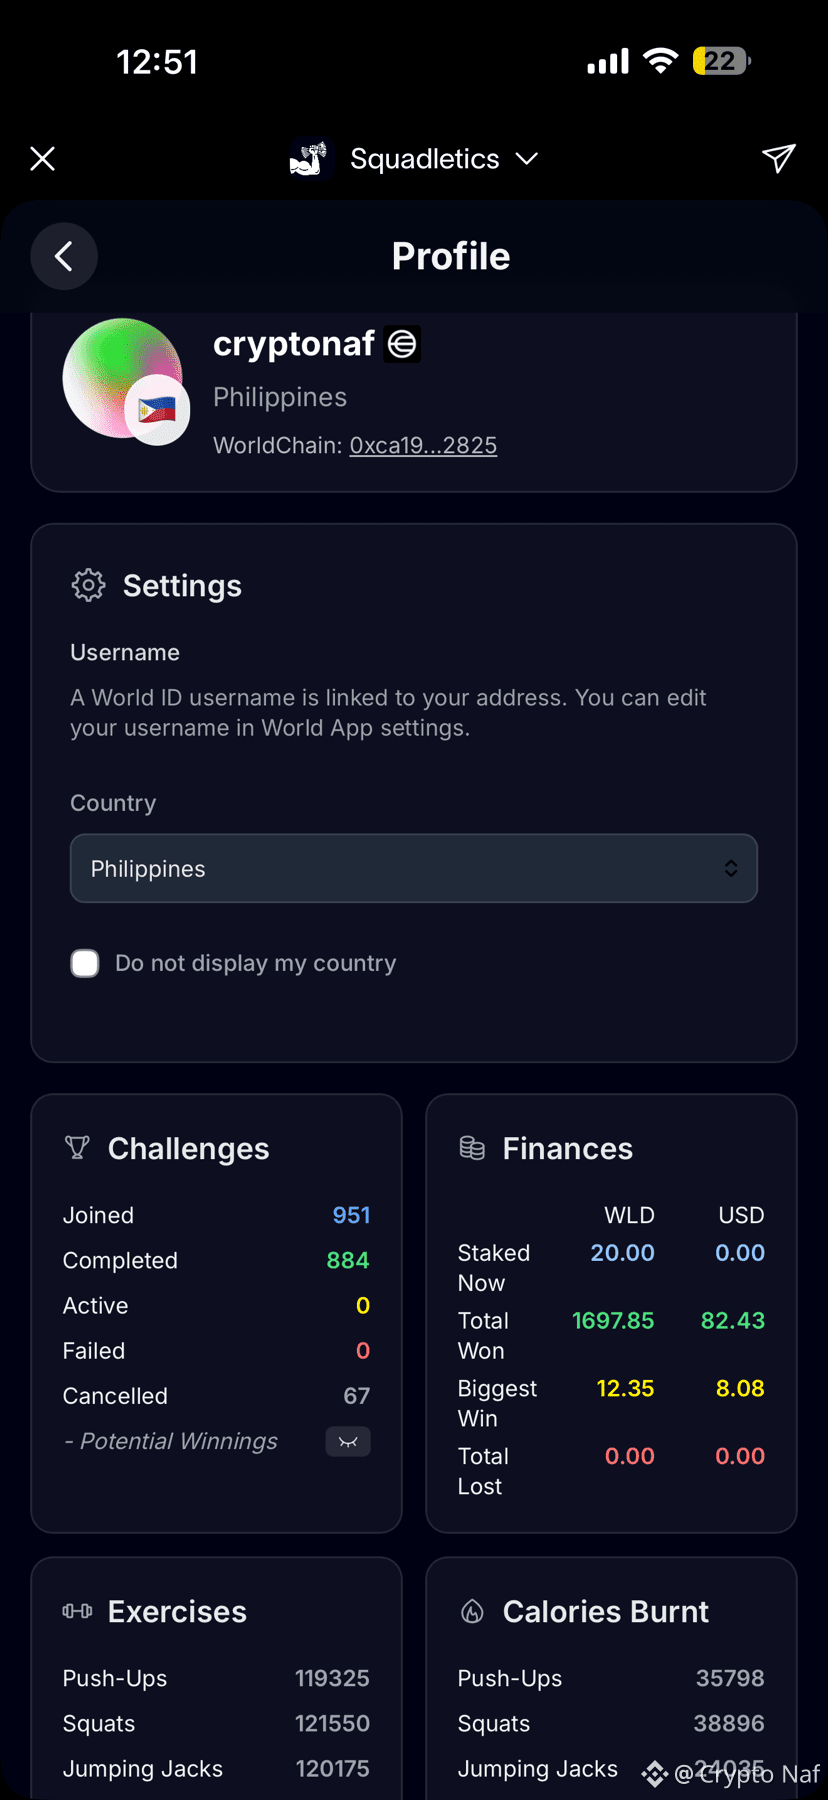
Task: Reveal Potential Winnings with the eye toggle
Action: click(x=348, y=1441)
